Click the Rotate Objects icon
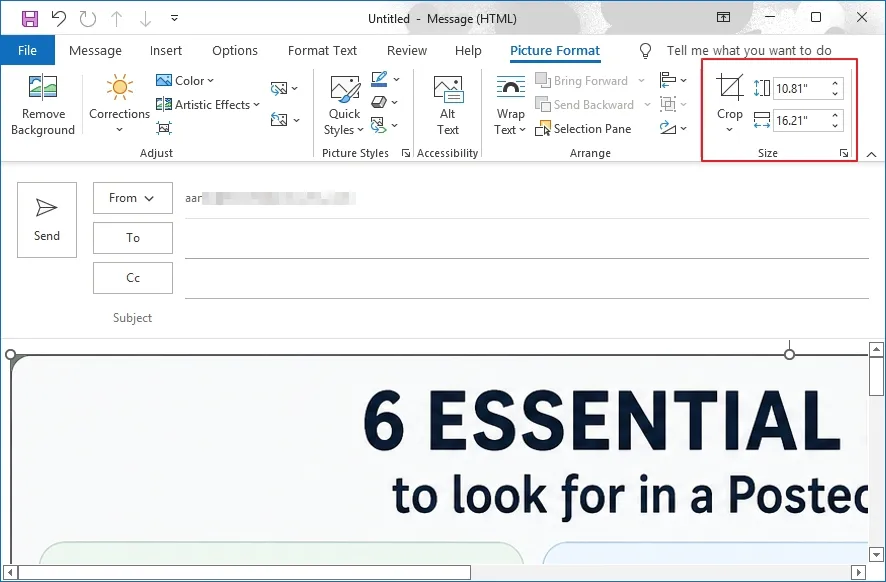Image resolution: width=886 pixels, height=582 pixels. [x=668, y=128]
